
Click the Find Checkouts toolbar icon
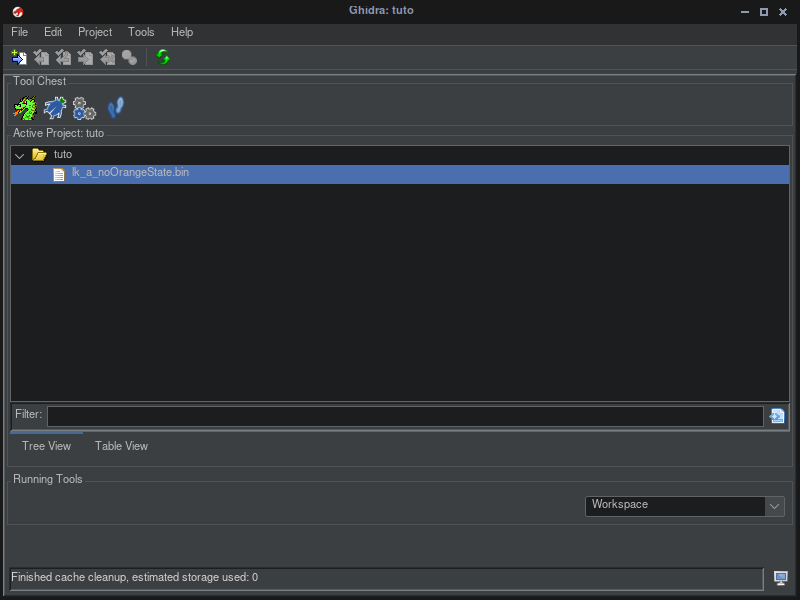129,58
